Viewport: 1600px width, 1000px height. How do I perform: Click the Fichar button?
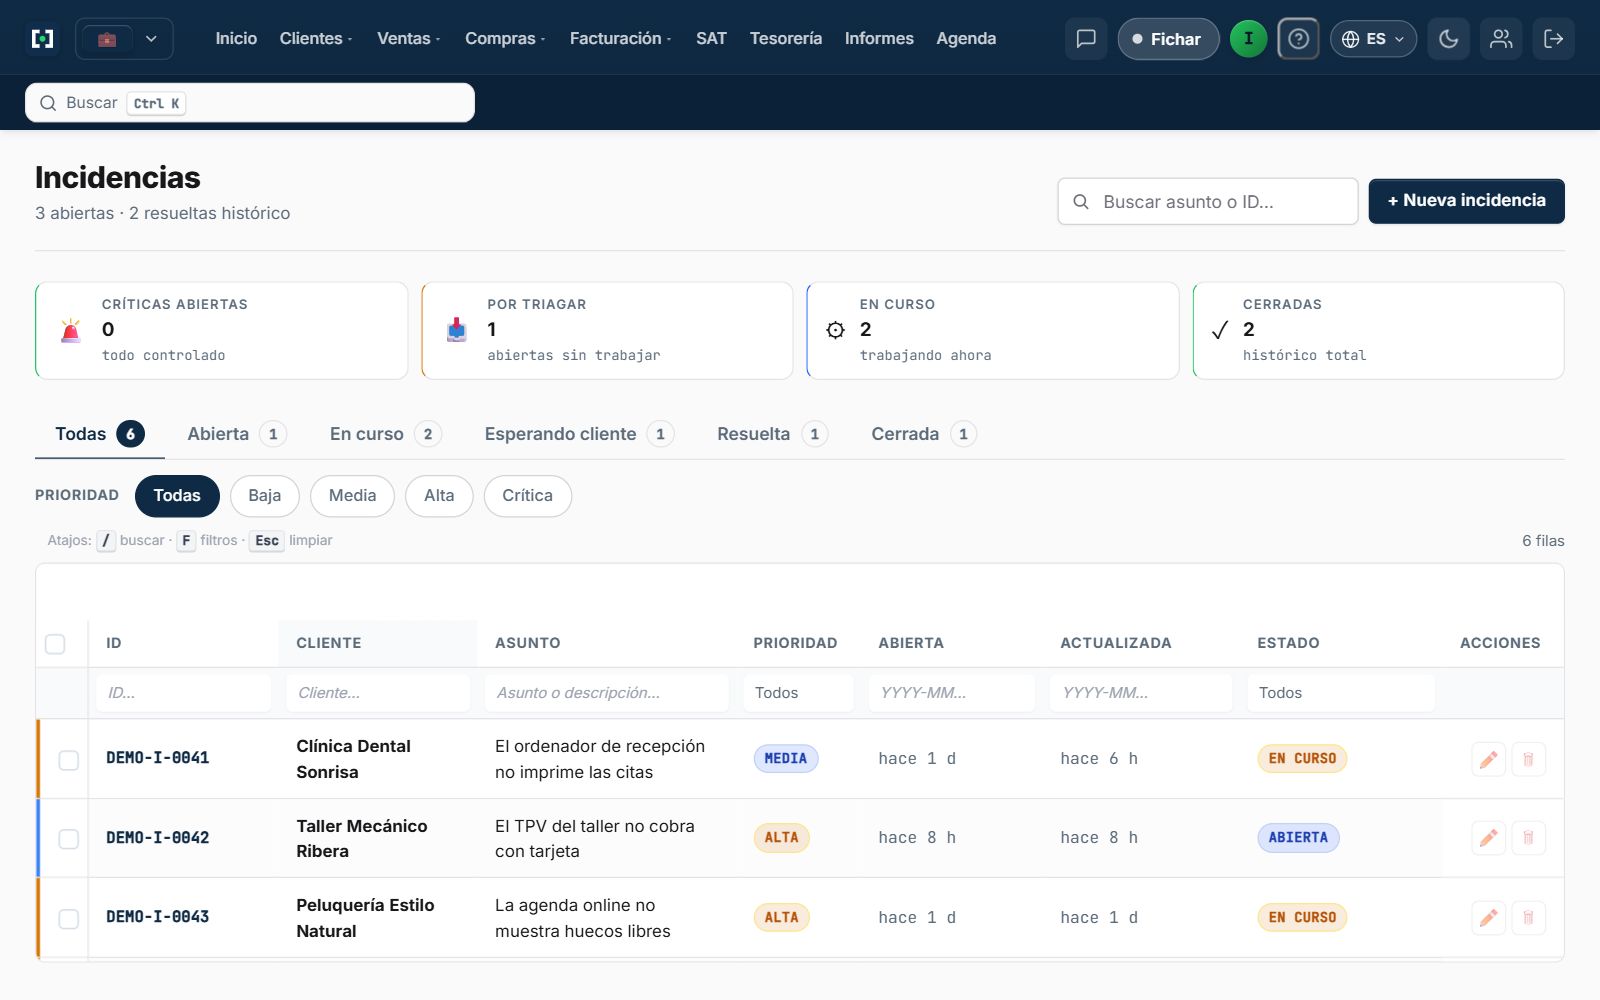(1168, 39)
